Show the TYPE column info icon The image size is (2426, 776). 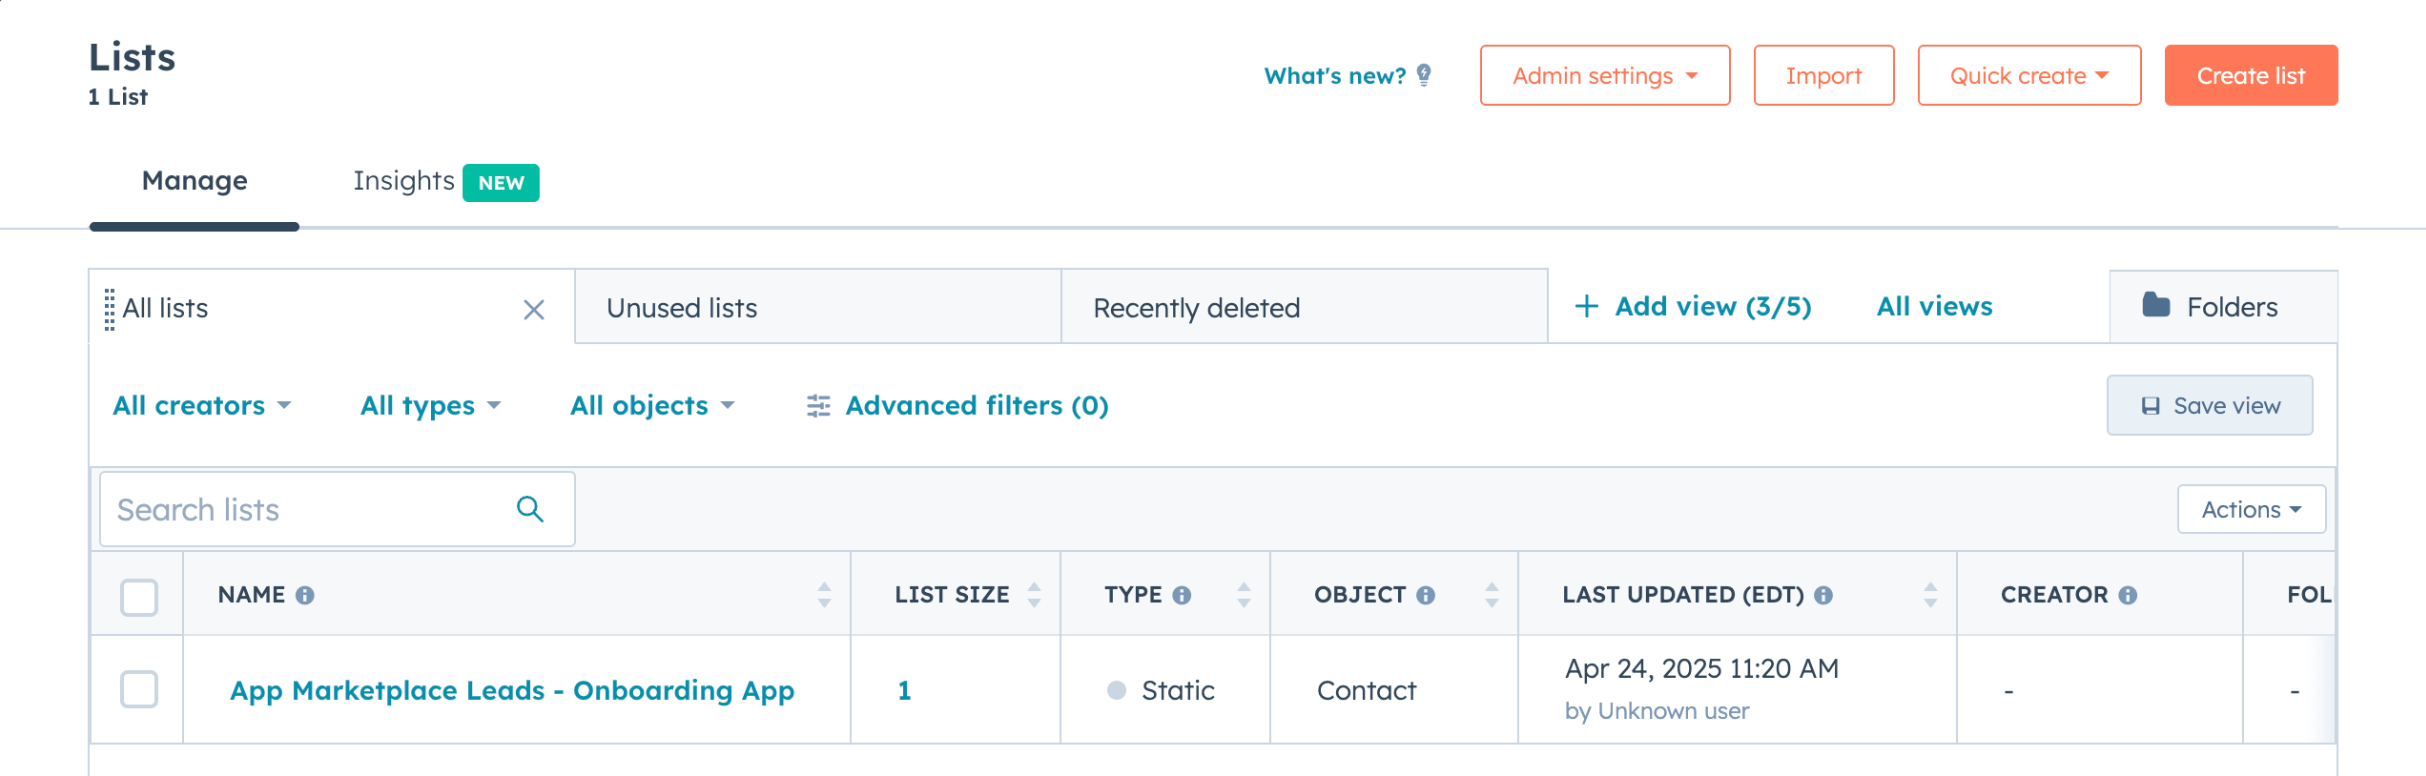[1182, 595]
